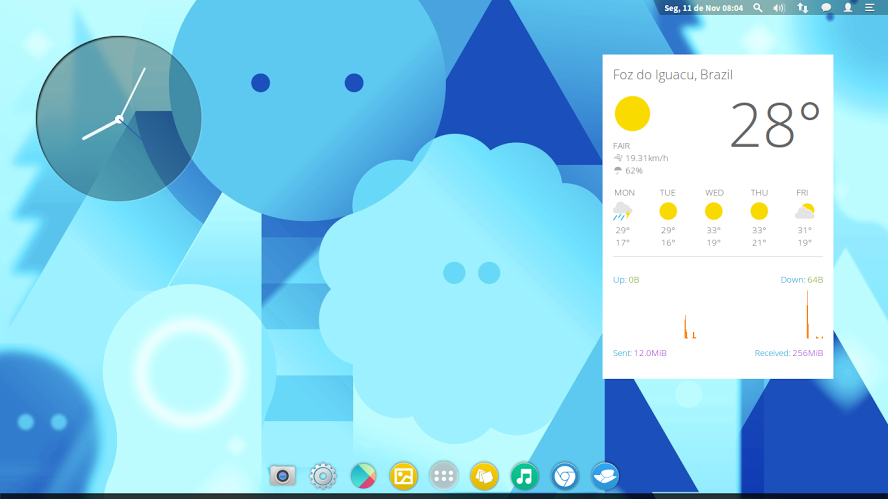Open the chat bubble notifications icon

[826, 7]
